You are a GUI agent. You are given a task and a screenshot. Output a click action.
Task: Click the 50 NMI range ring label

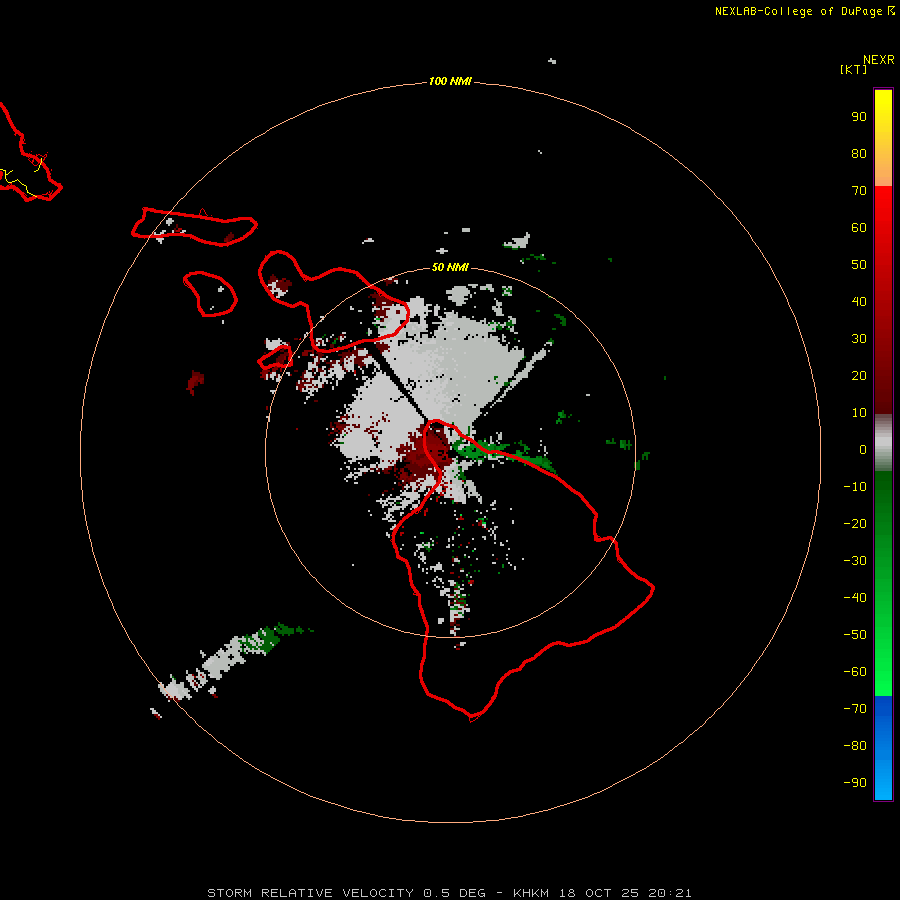[450, 267]
